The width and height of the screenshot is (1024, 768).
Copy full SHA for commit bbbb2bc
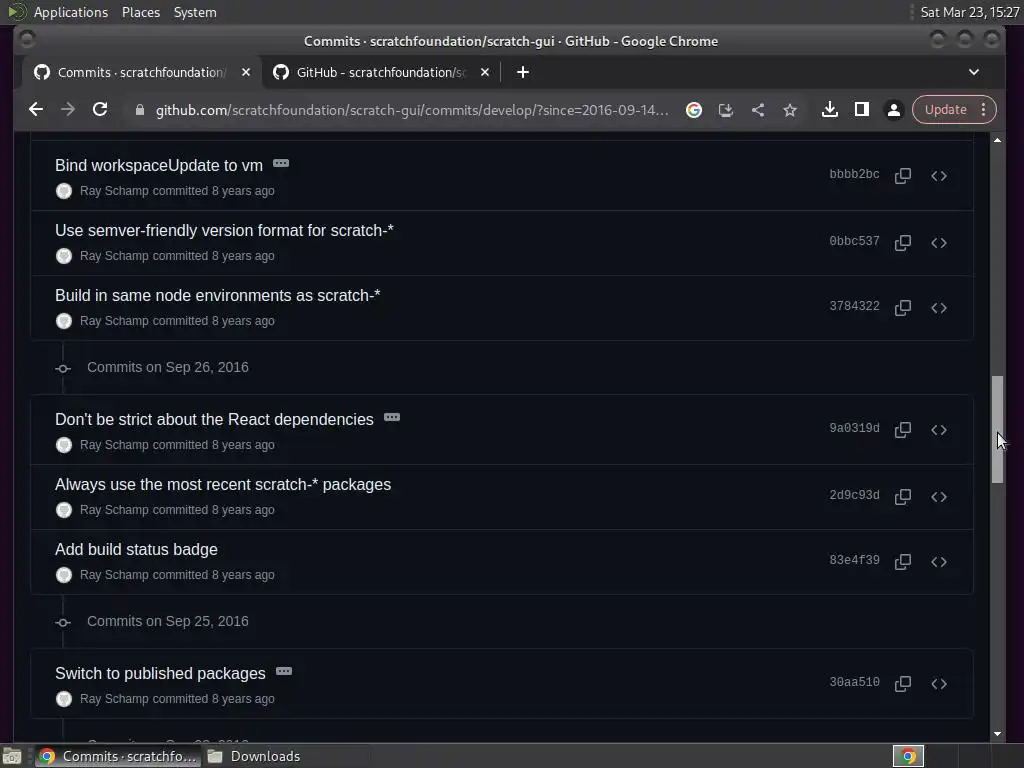coord(903,176)
